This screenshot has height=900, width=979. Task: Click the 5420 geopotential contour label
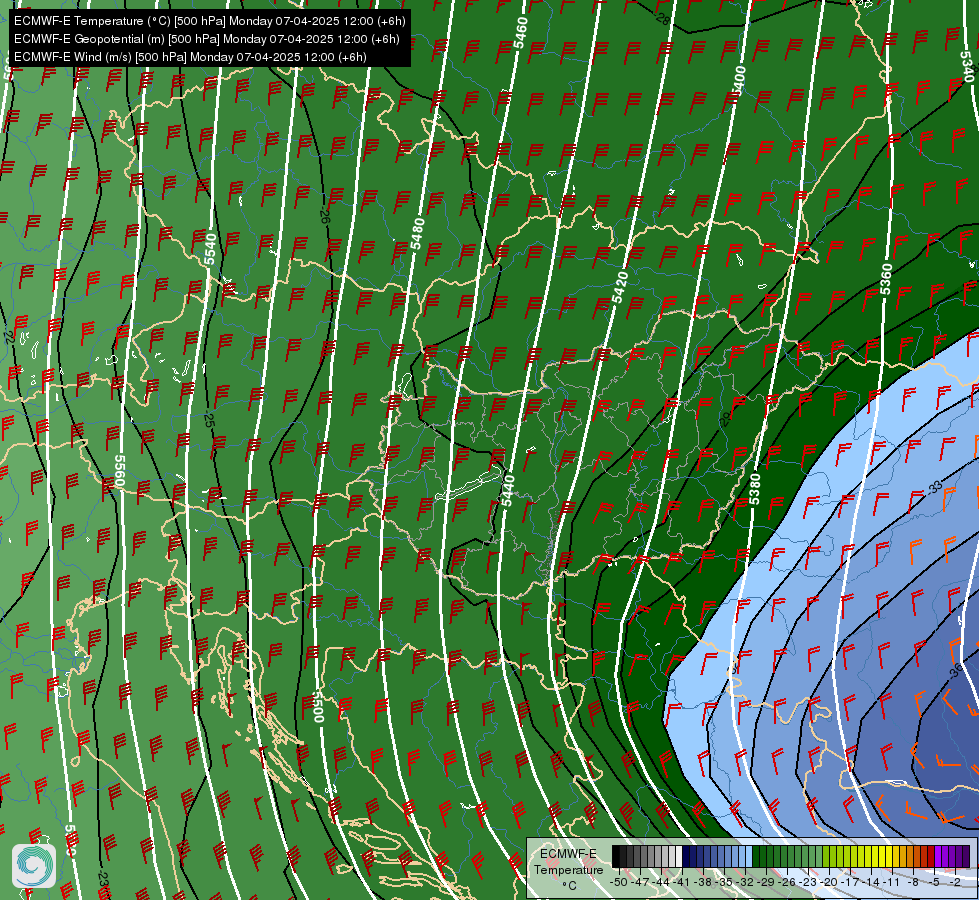click(620, 288)
